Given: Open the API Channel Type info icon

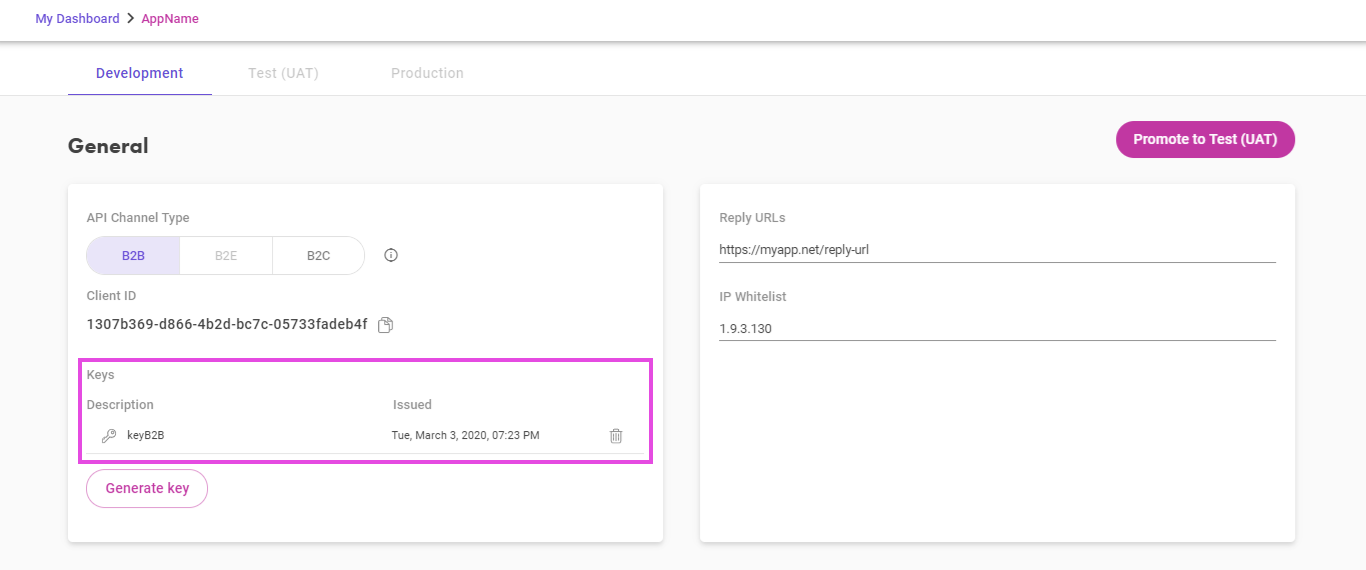Looking at the screenshot, I should point(391,255).
